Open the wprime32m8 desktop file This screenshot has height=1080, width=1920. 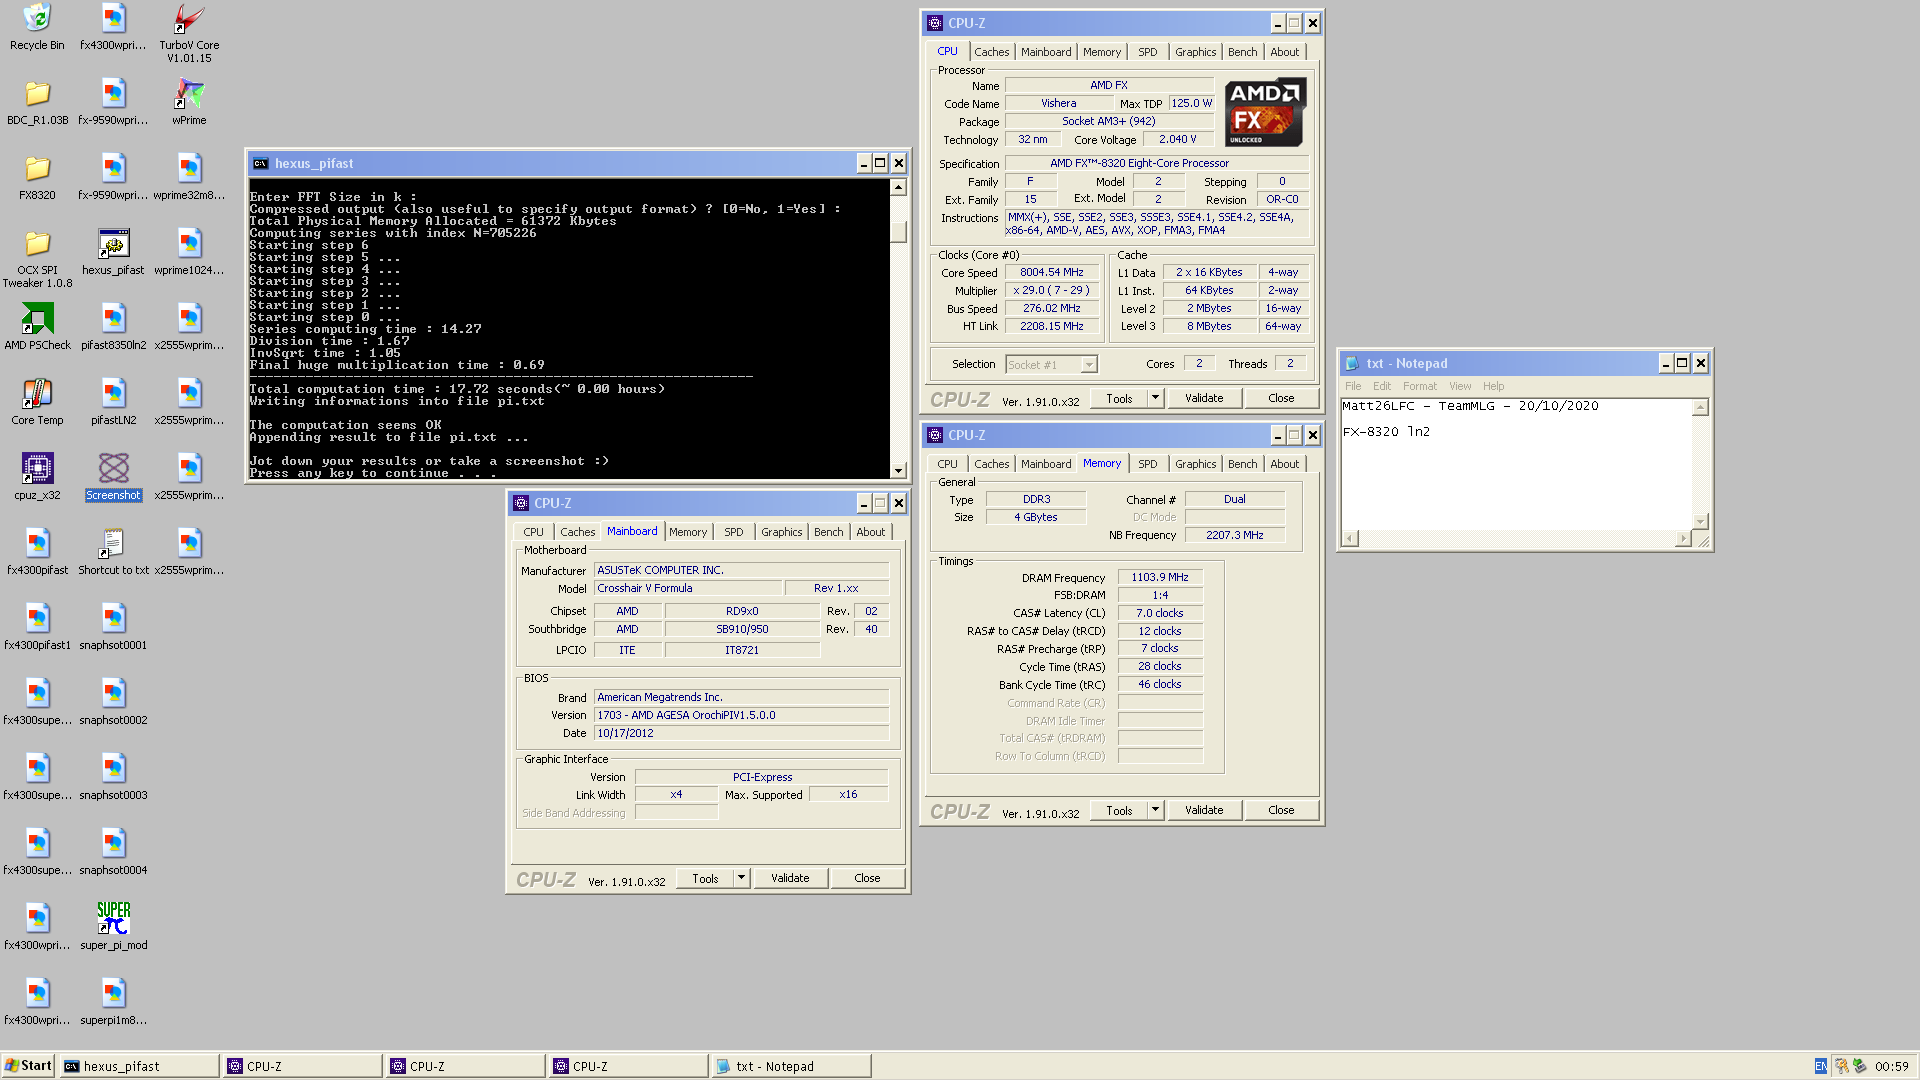click(189, 177)
